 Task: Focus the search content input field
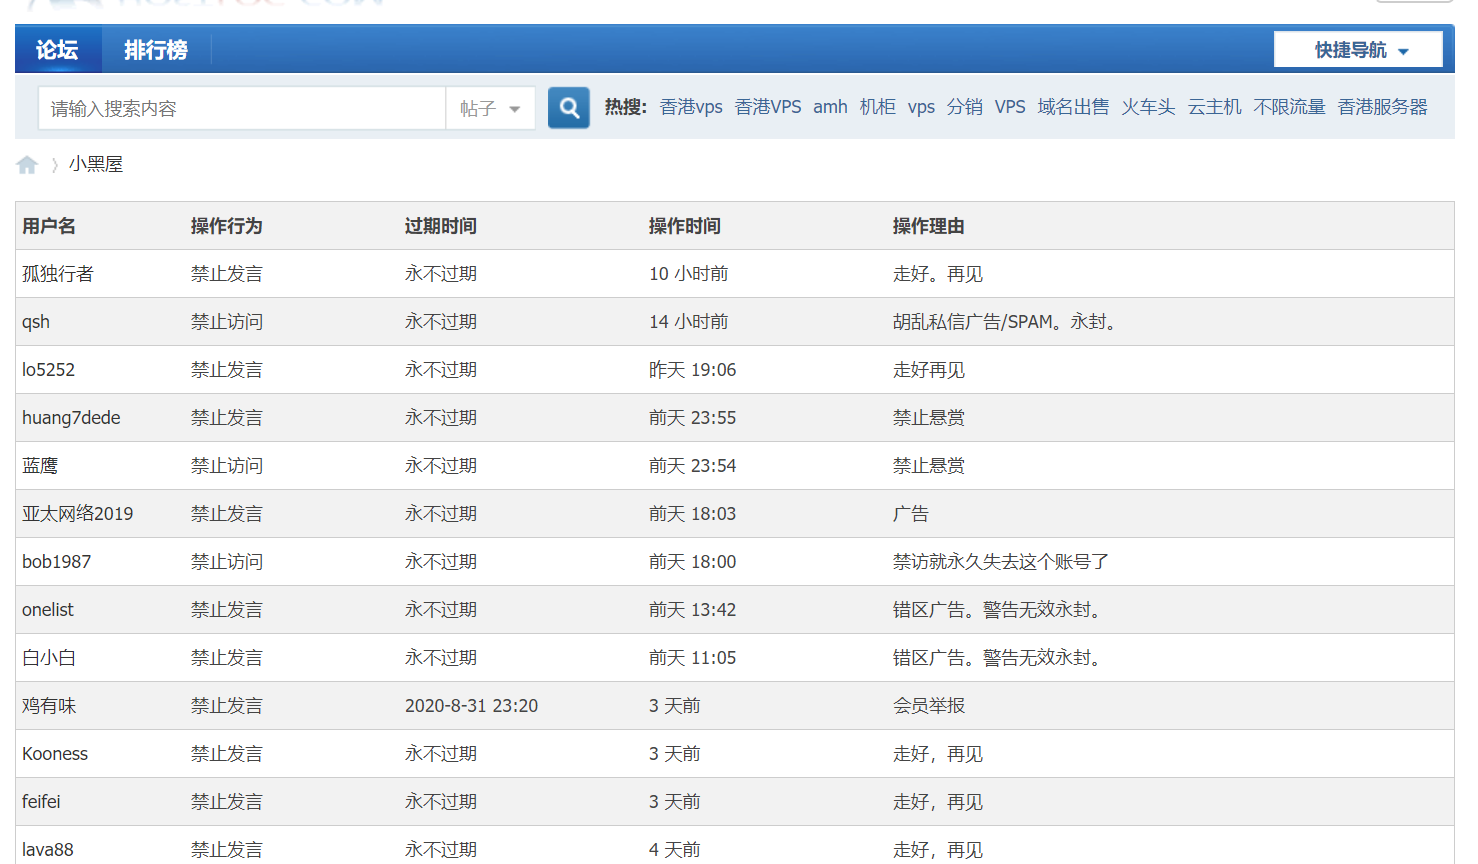pos(241,108)
